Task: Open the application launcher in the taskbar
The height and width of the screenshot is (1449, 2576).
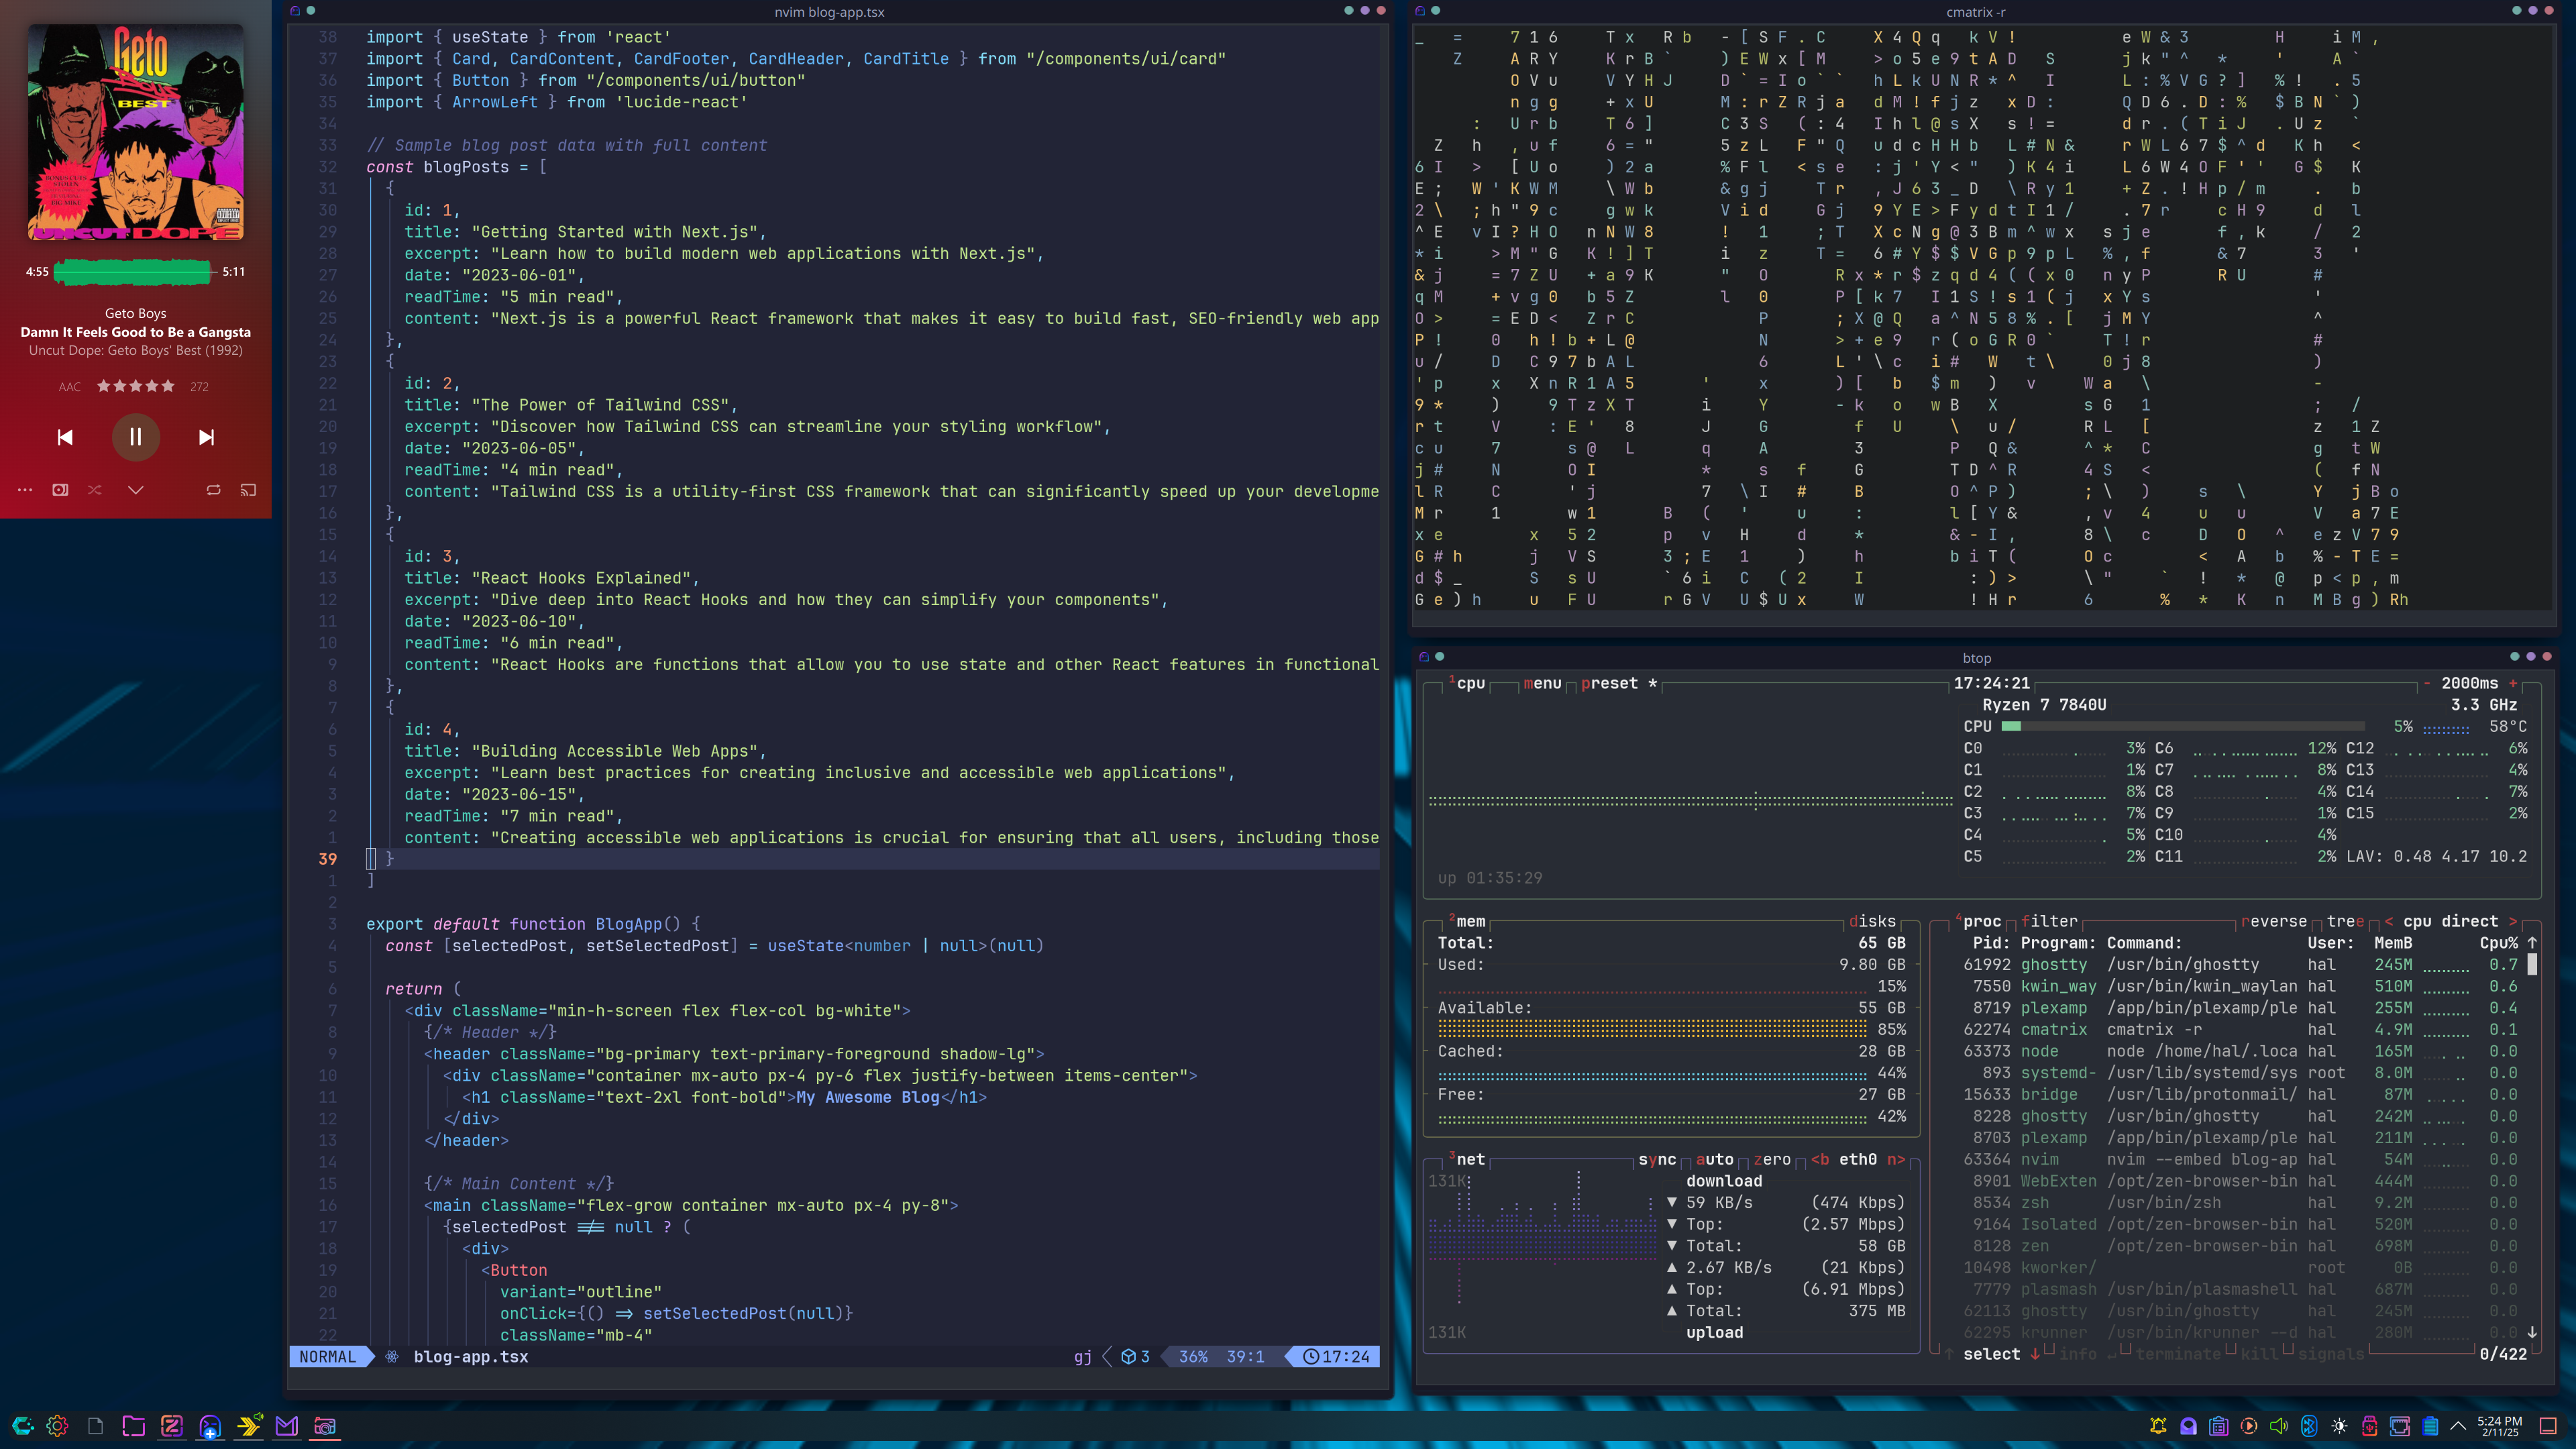Action: pos(22,1426)
